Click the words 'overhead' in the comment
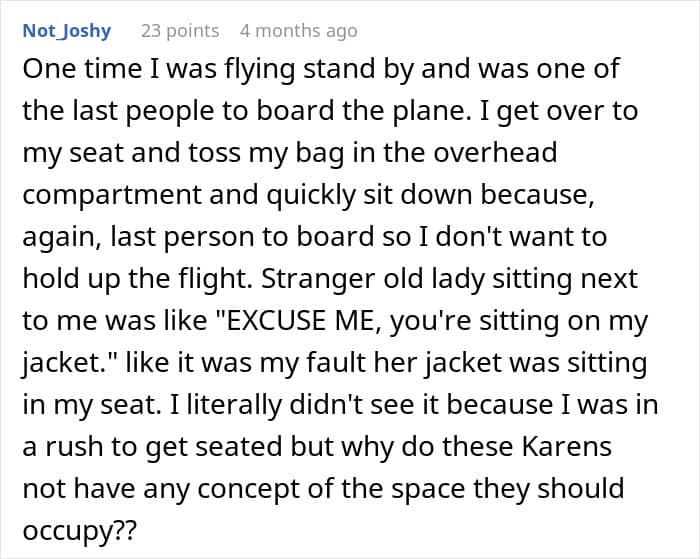Screen dimensions: 700x559 [x=496, y=152]
